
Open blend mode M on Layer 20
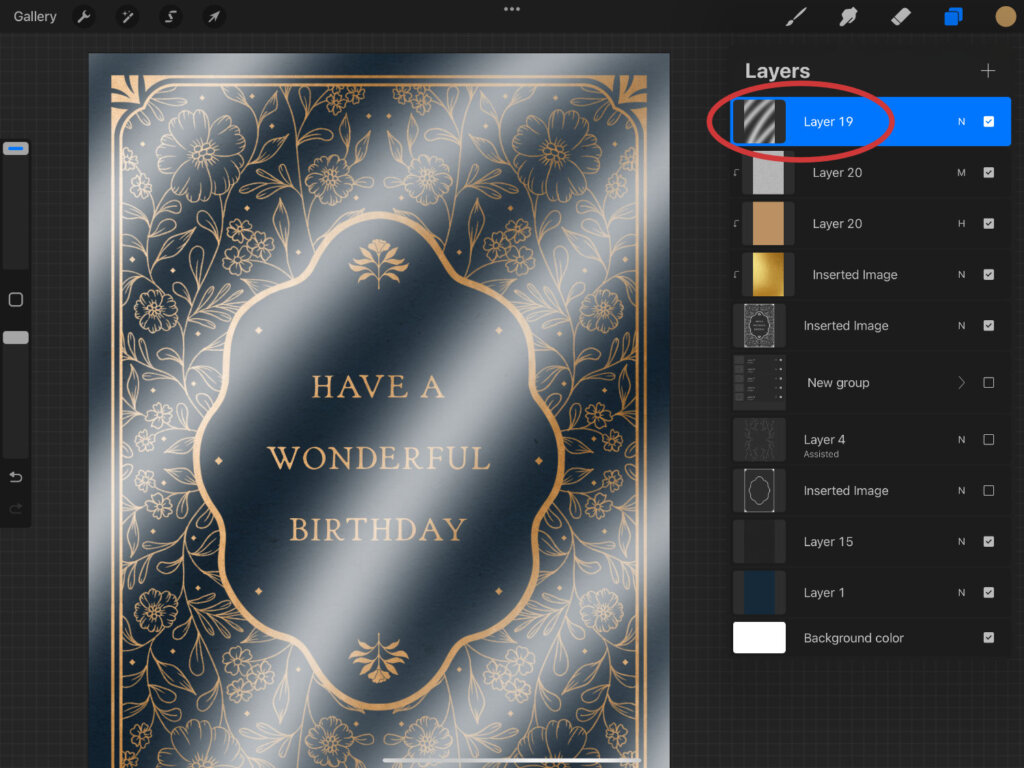click(x=961, y=173)
